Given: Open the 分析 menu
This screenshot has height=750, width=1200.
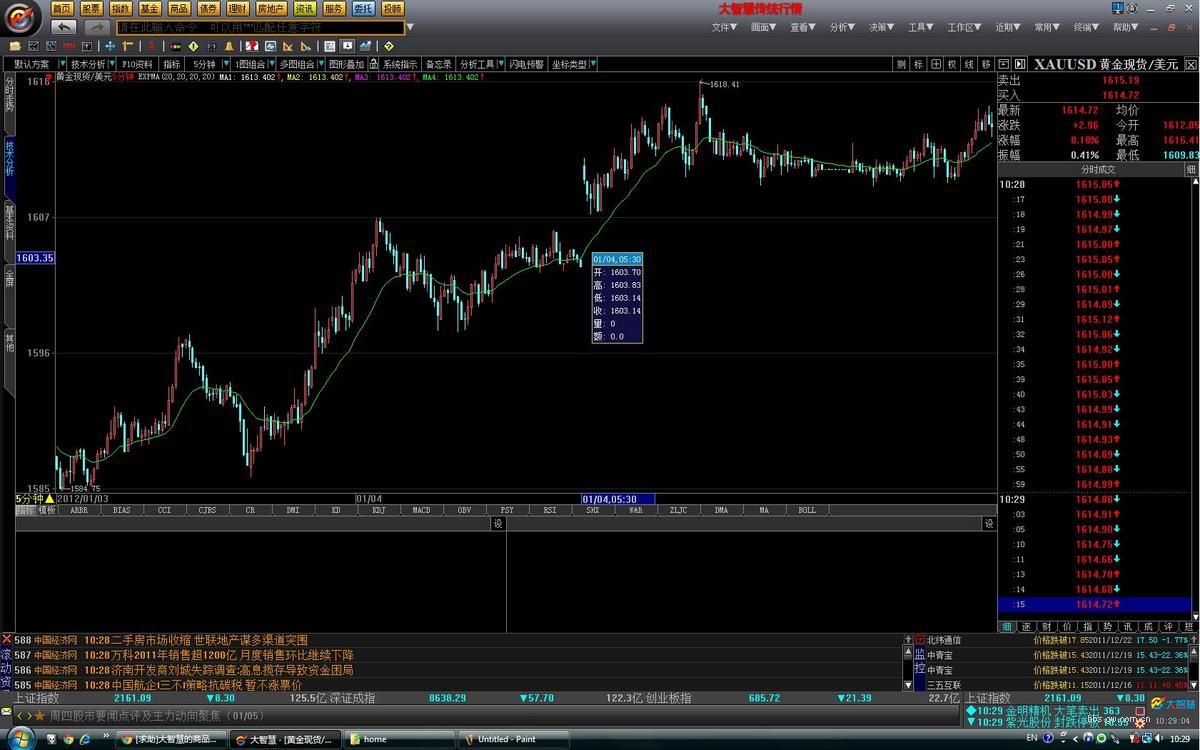Looking at the screenshot, I should tap(841, 27).
